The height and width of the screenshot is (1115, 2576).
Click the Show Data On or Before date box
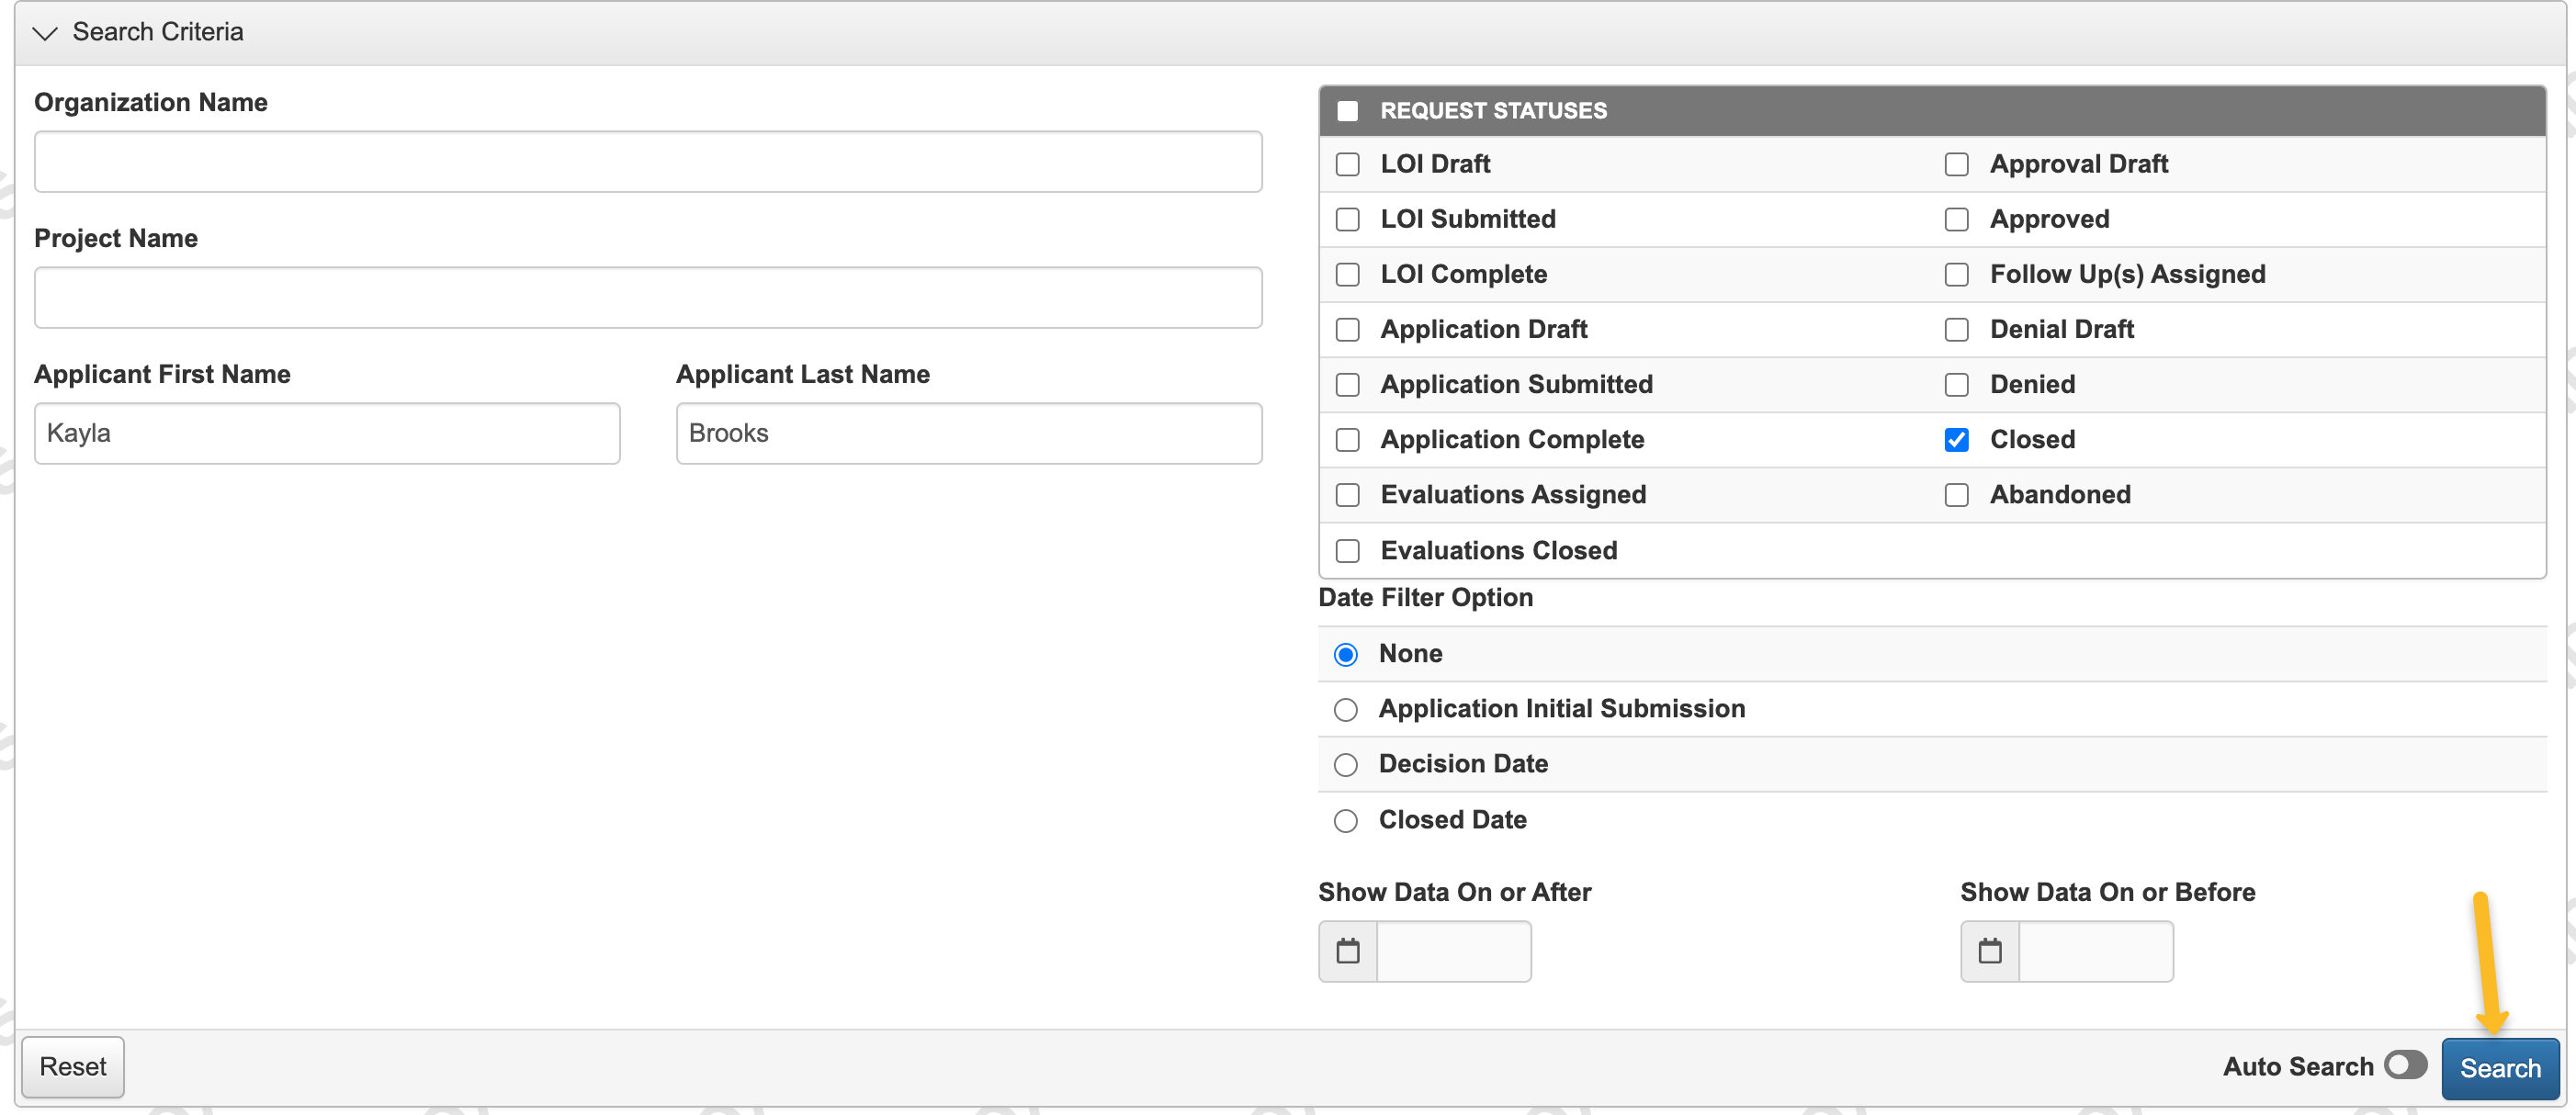click(2096, 951)
